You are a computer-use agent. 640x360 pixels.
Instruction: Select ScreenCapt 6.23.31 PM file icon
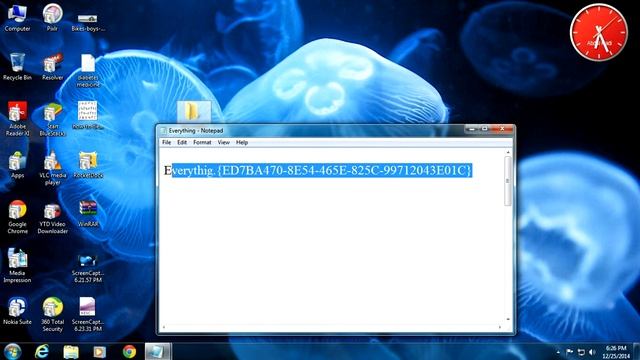(x=88, y=315)
